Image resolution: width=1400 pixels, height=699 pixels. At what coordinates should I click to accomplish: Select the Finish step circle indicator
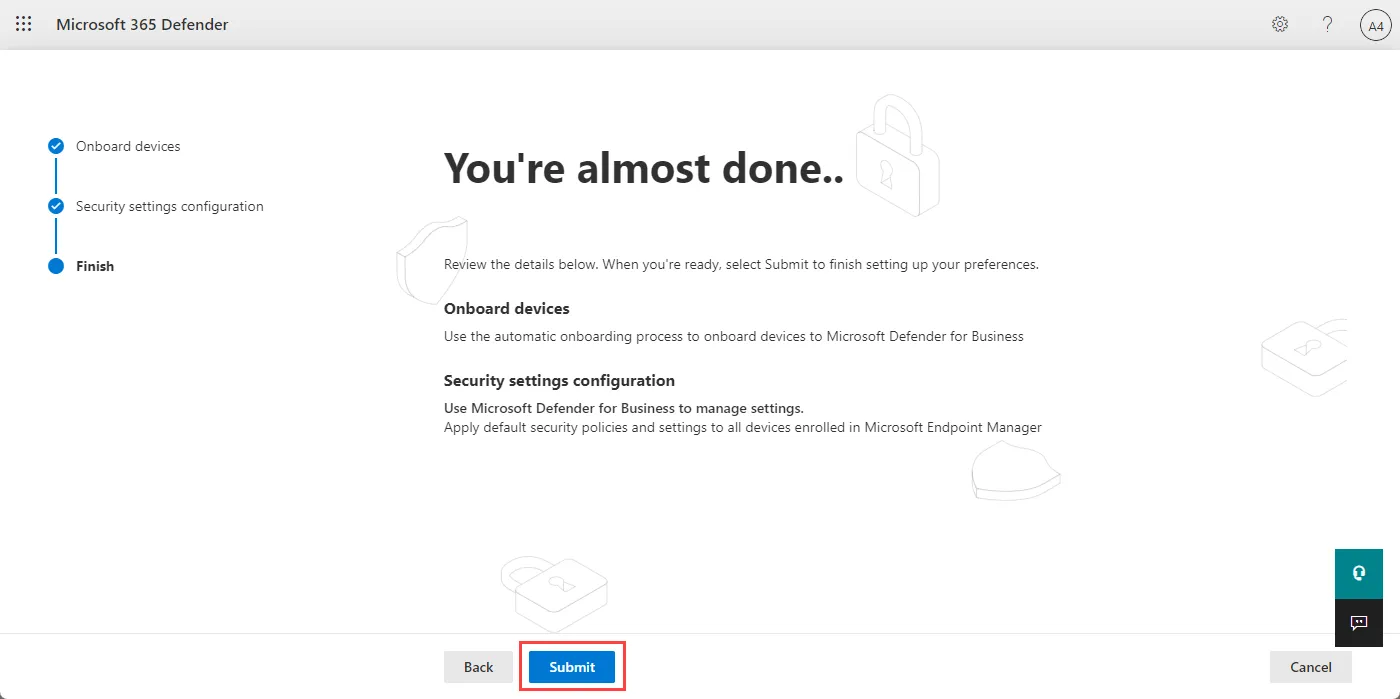point(56,266)
